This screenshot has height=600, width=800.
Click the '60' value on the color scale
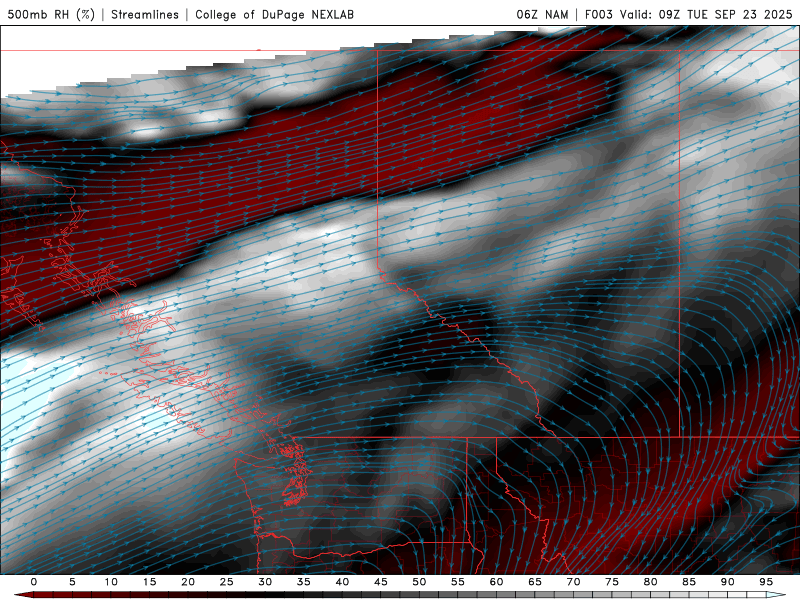click(496, 582)
